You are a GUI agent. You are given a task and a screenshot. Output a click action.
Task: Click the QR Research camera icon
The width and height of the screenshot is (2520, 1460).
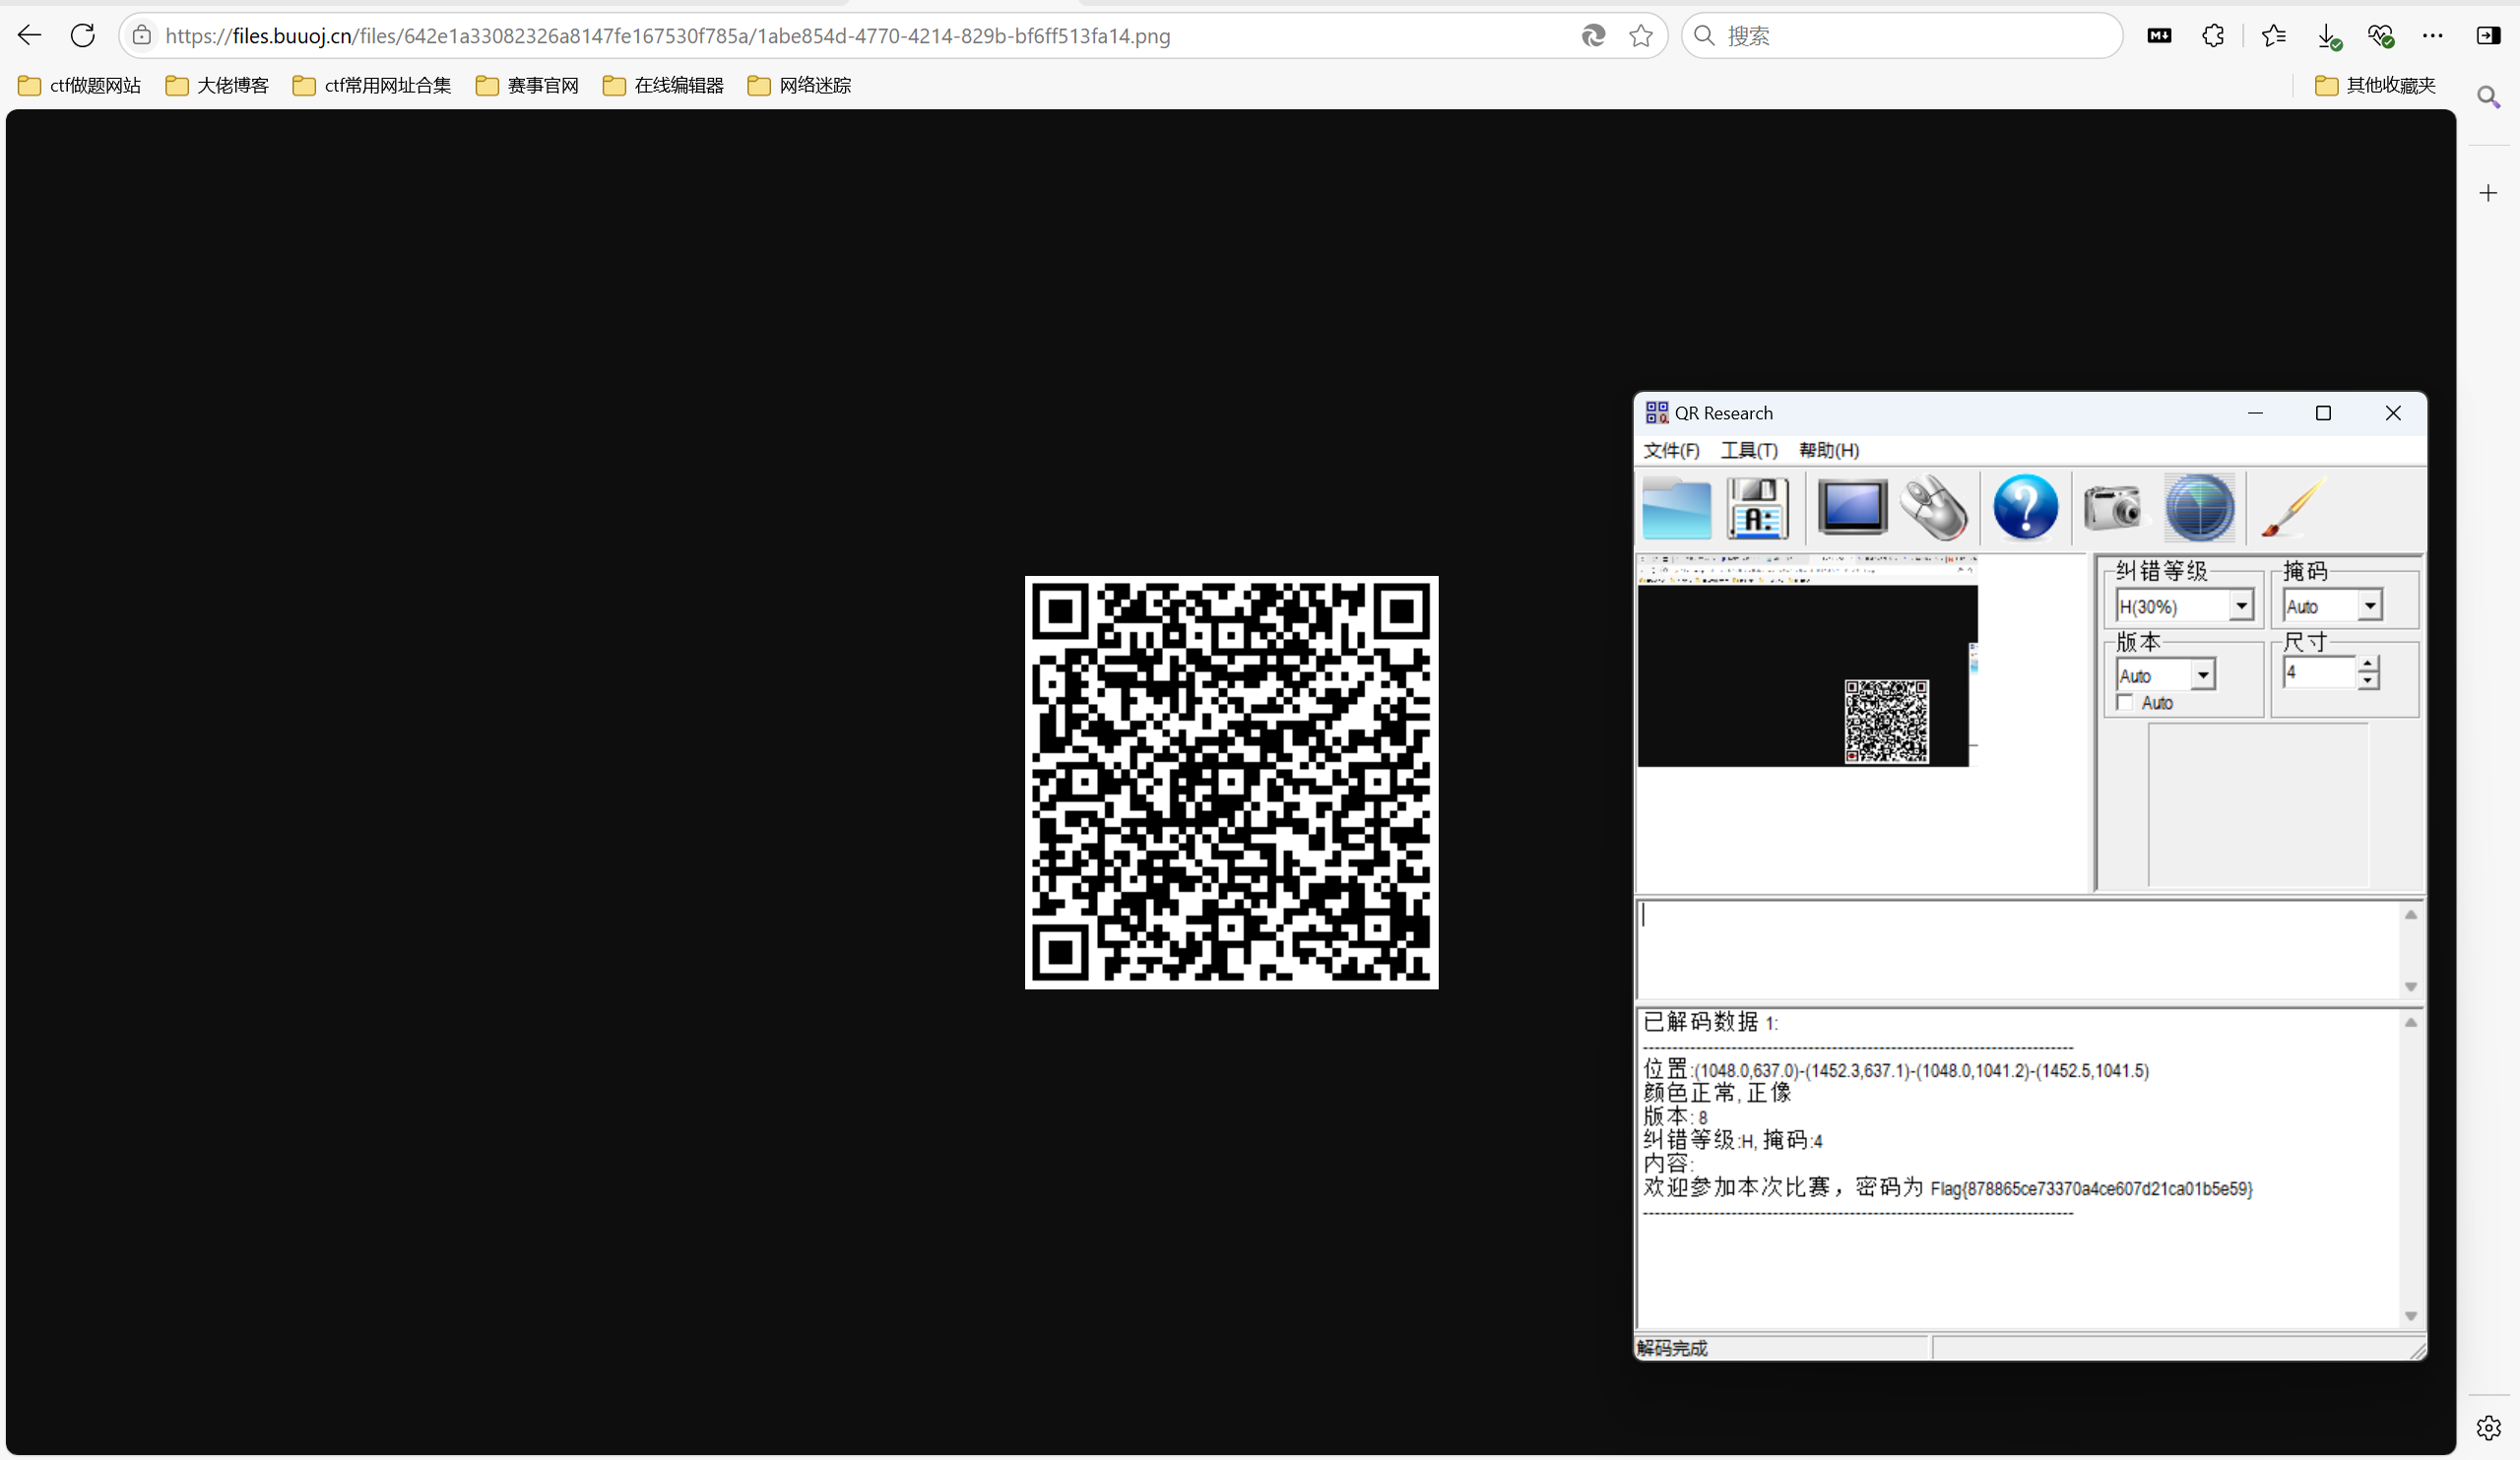coord(2113,506)
